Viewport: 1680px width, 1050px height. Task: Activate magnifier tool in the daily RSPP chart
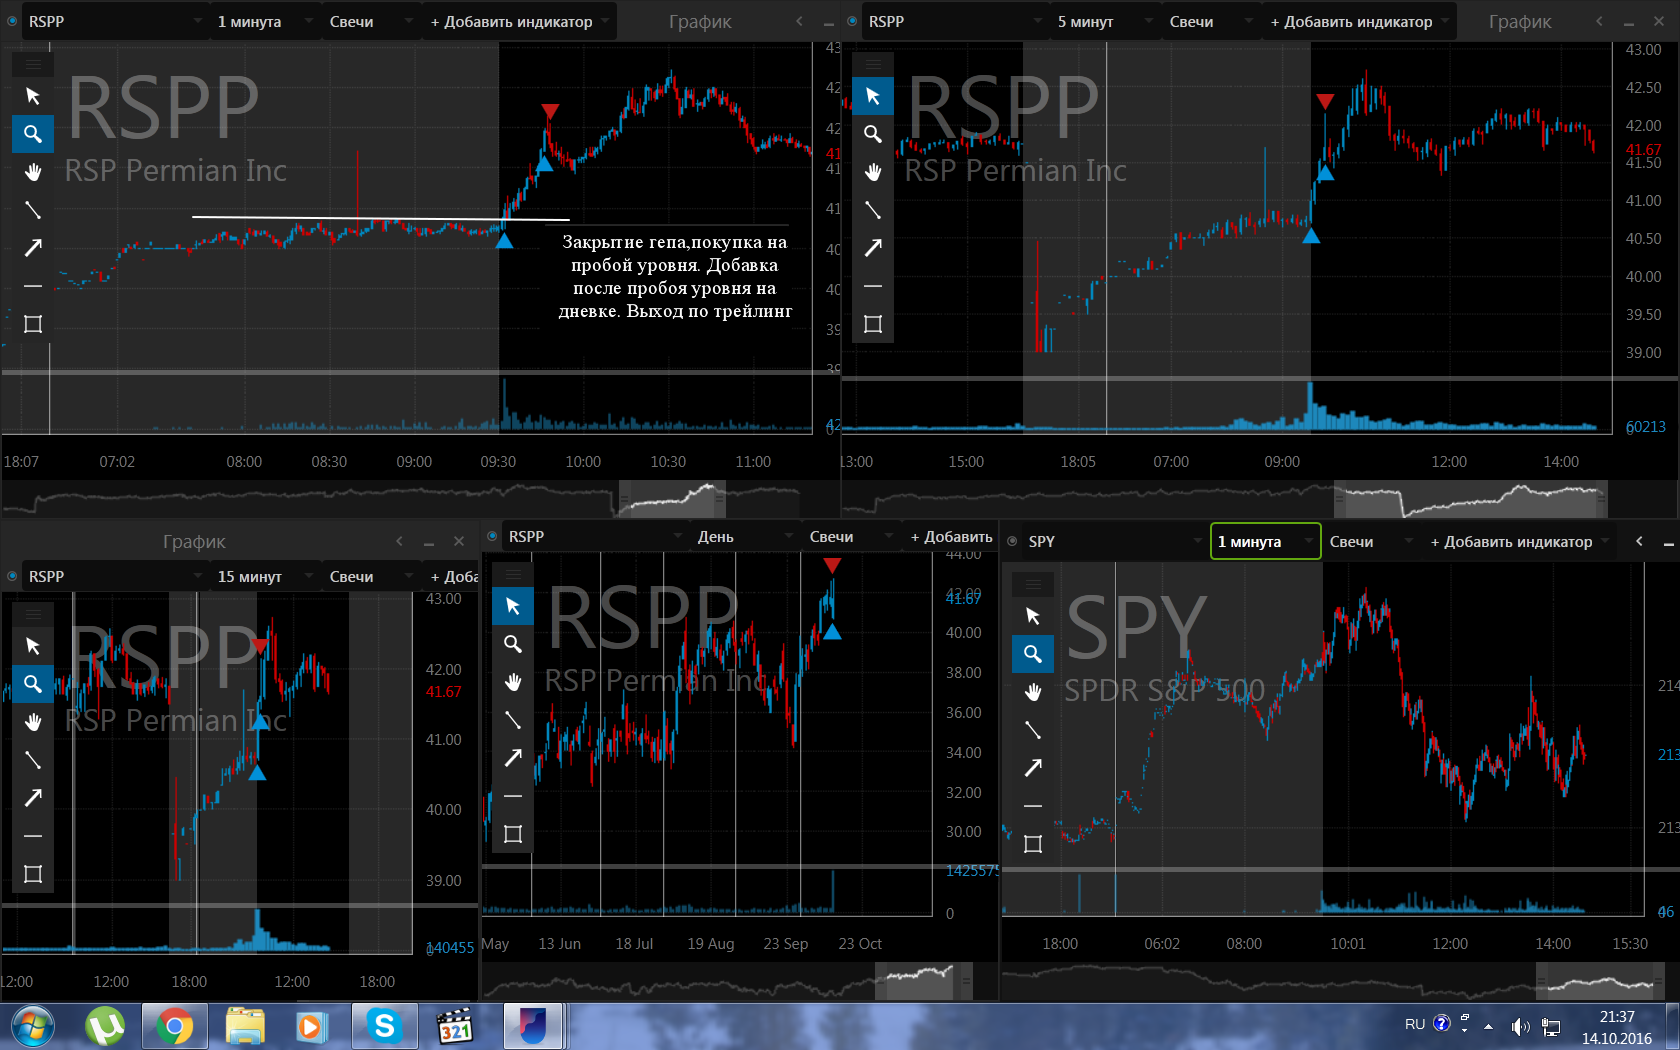(x=513, y=644)
